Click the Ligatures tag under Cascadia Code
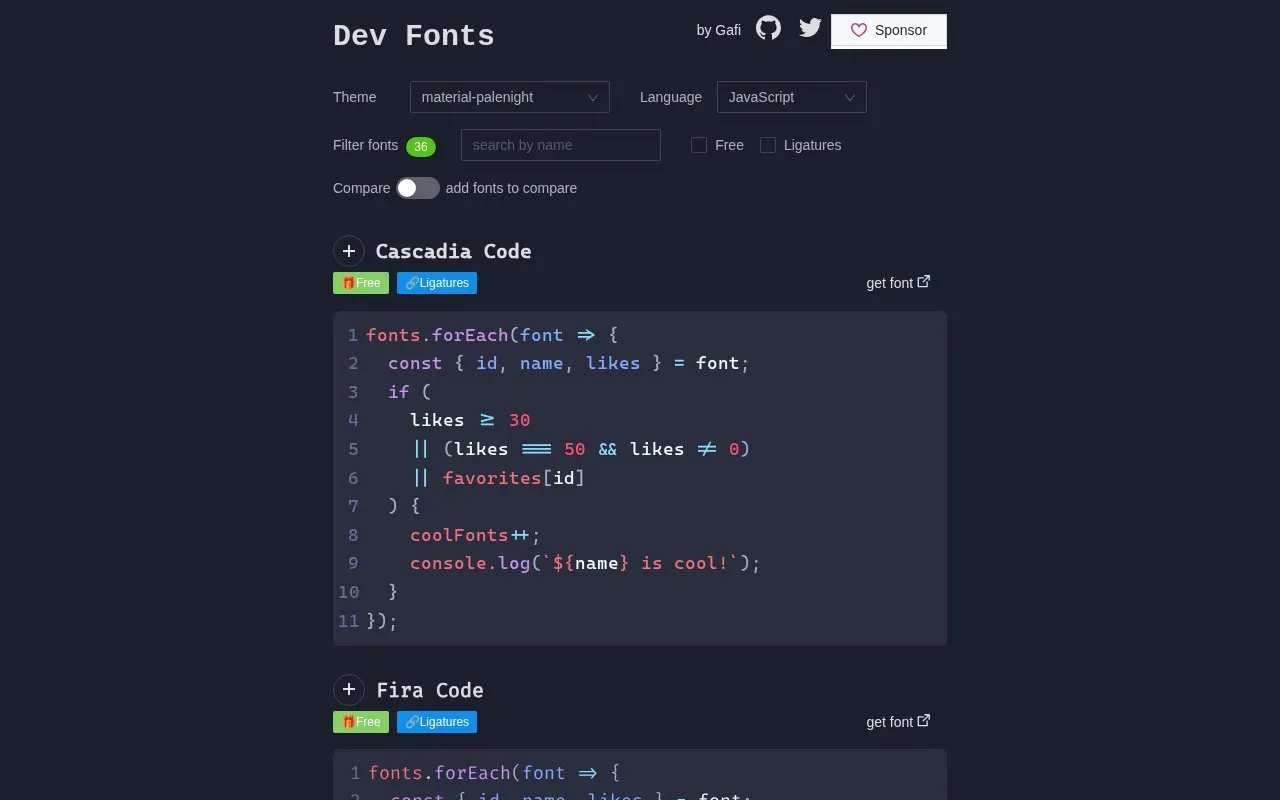 tap(437, 283)
